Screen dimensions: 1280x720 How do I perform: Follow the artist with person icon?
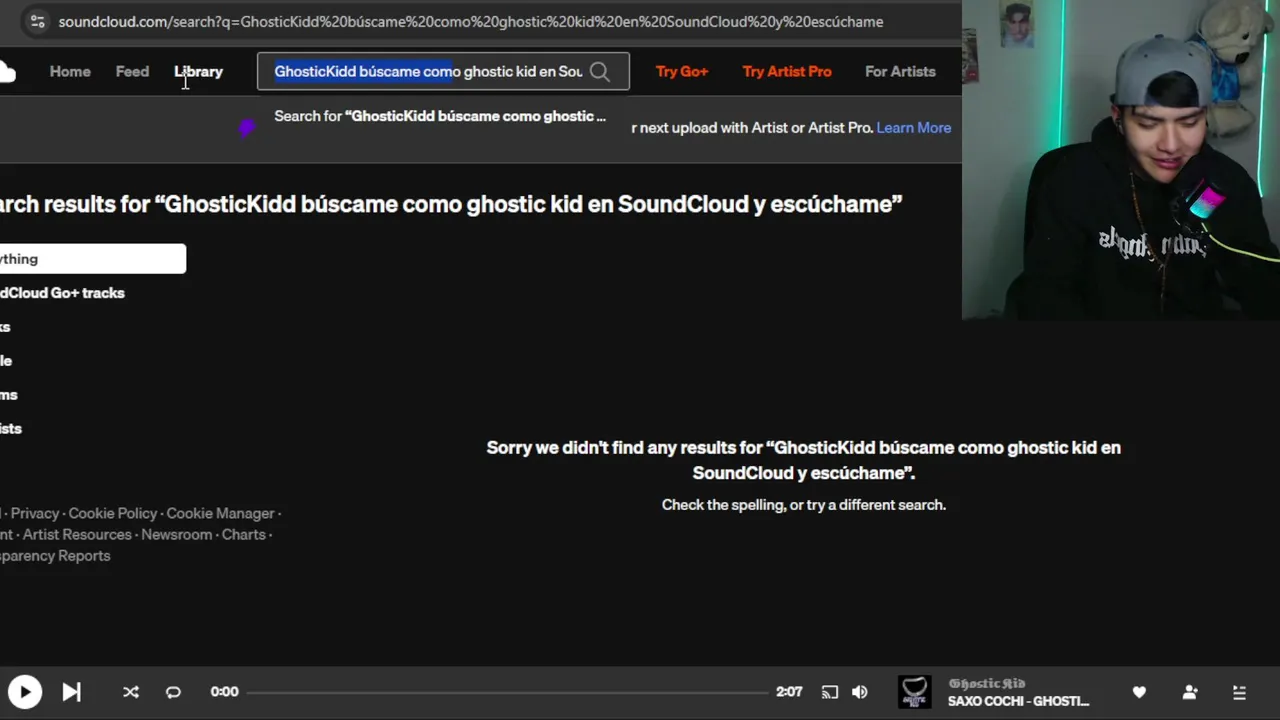pos(1190,692)
